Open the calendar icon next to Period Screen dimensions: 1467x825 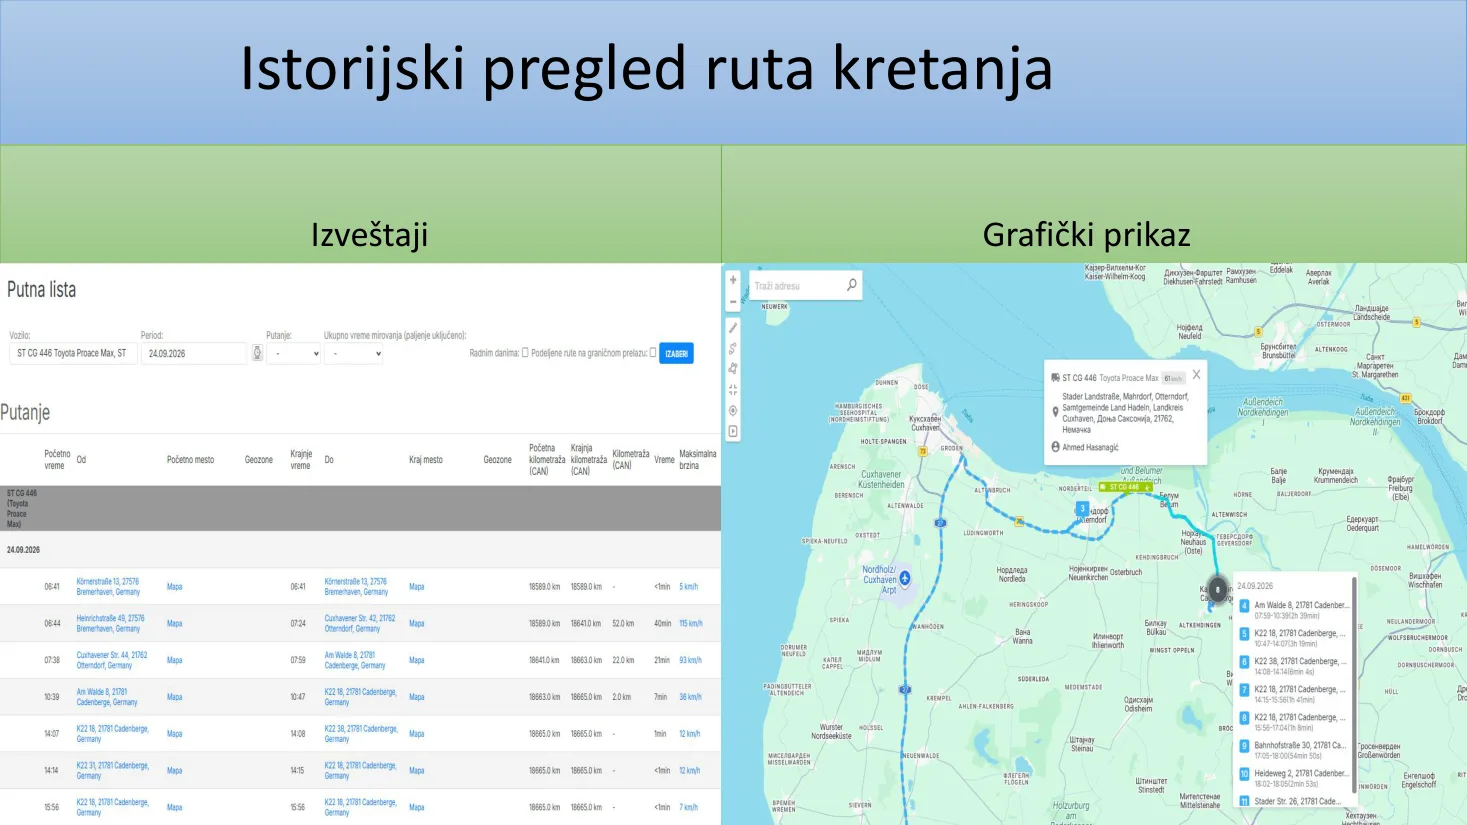tap(257, 353)
